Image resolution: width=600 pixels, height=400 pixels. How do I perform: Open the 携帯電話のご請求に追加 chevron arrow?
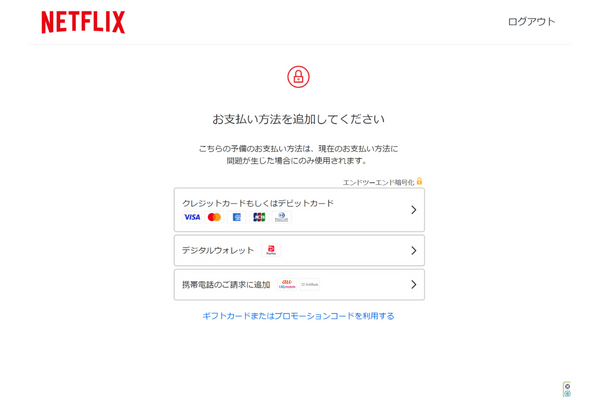414,284
